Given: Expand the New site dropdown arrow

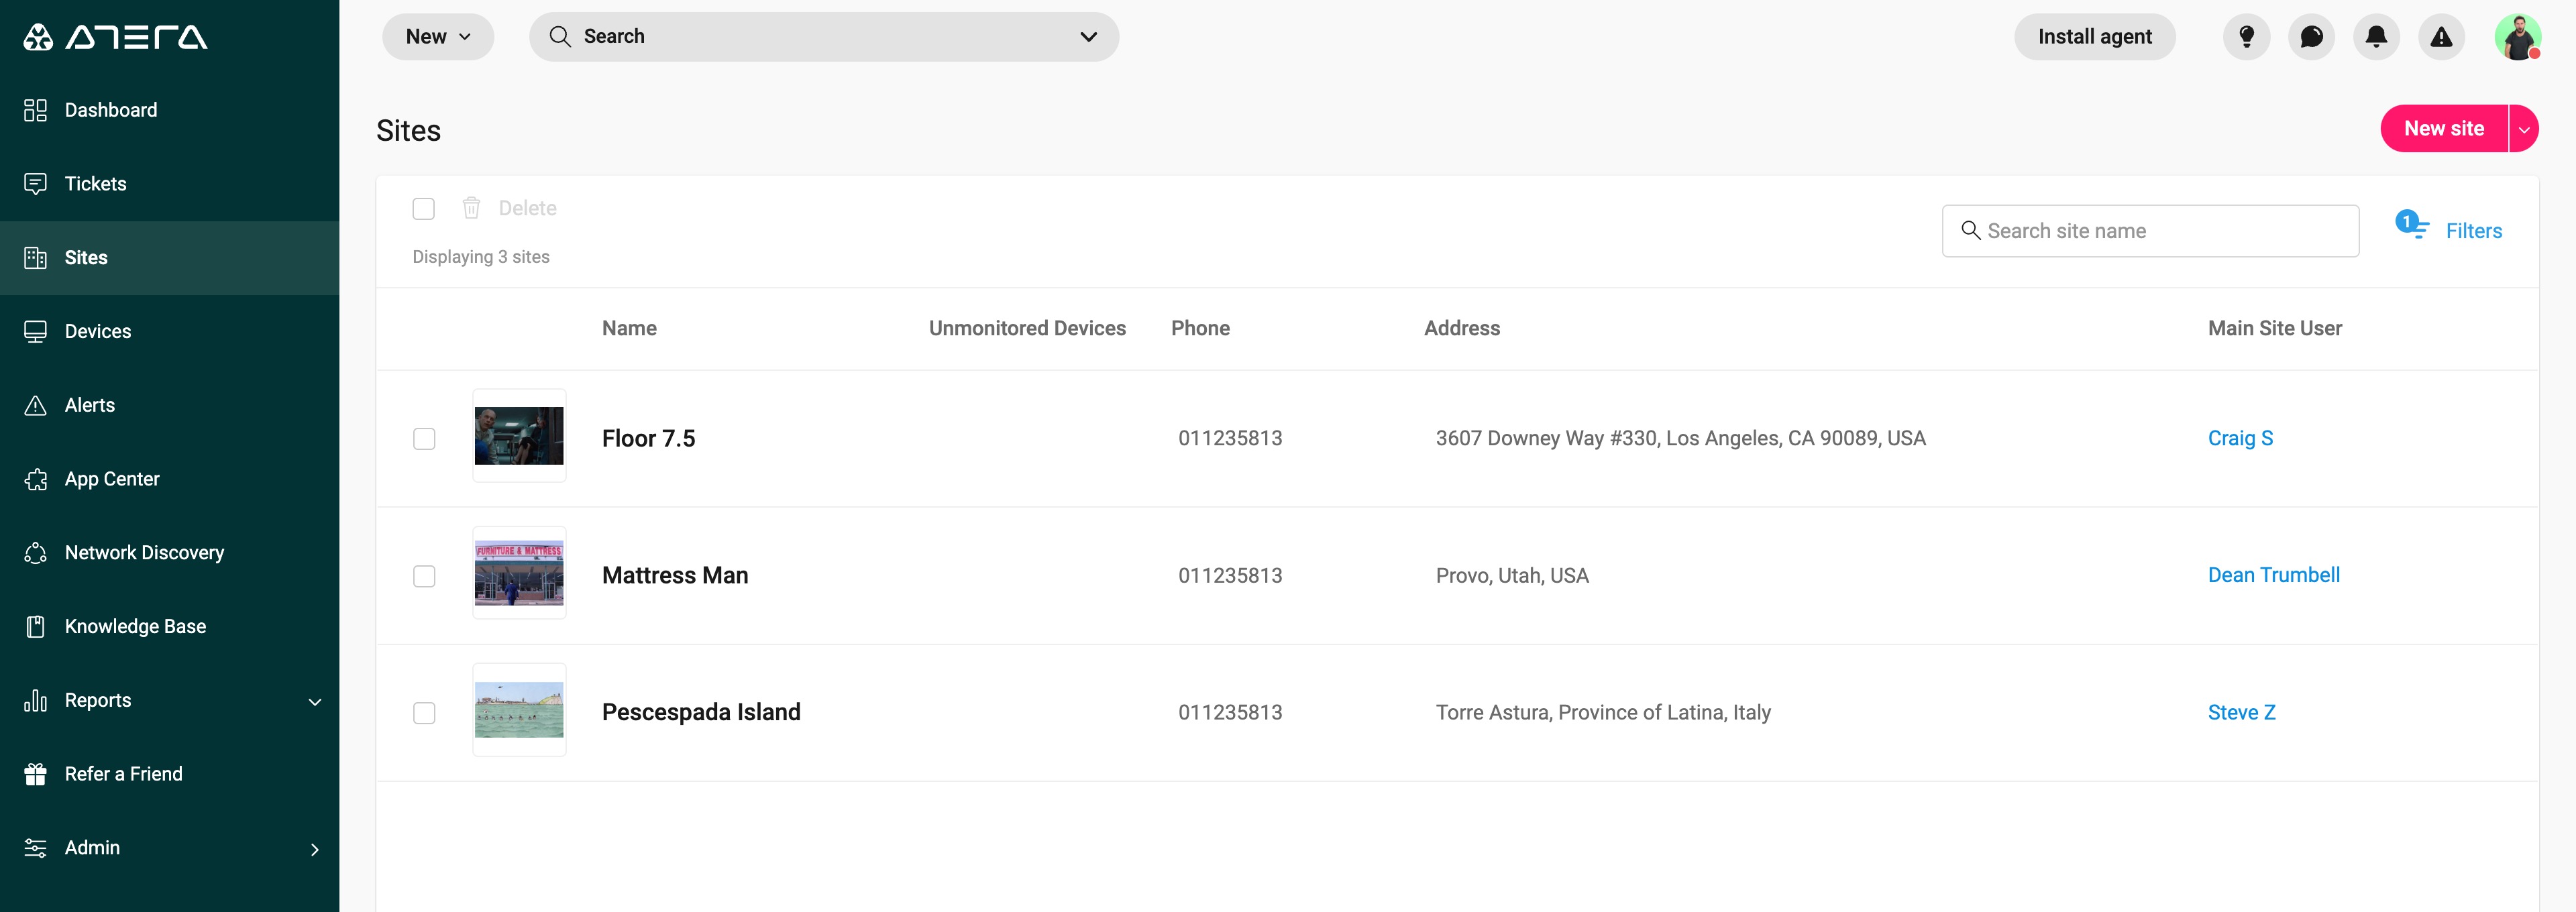Looking at the screenshot, I should tap(2524, 129).
